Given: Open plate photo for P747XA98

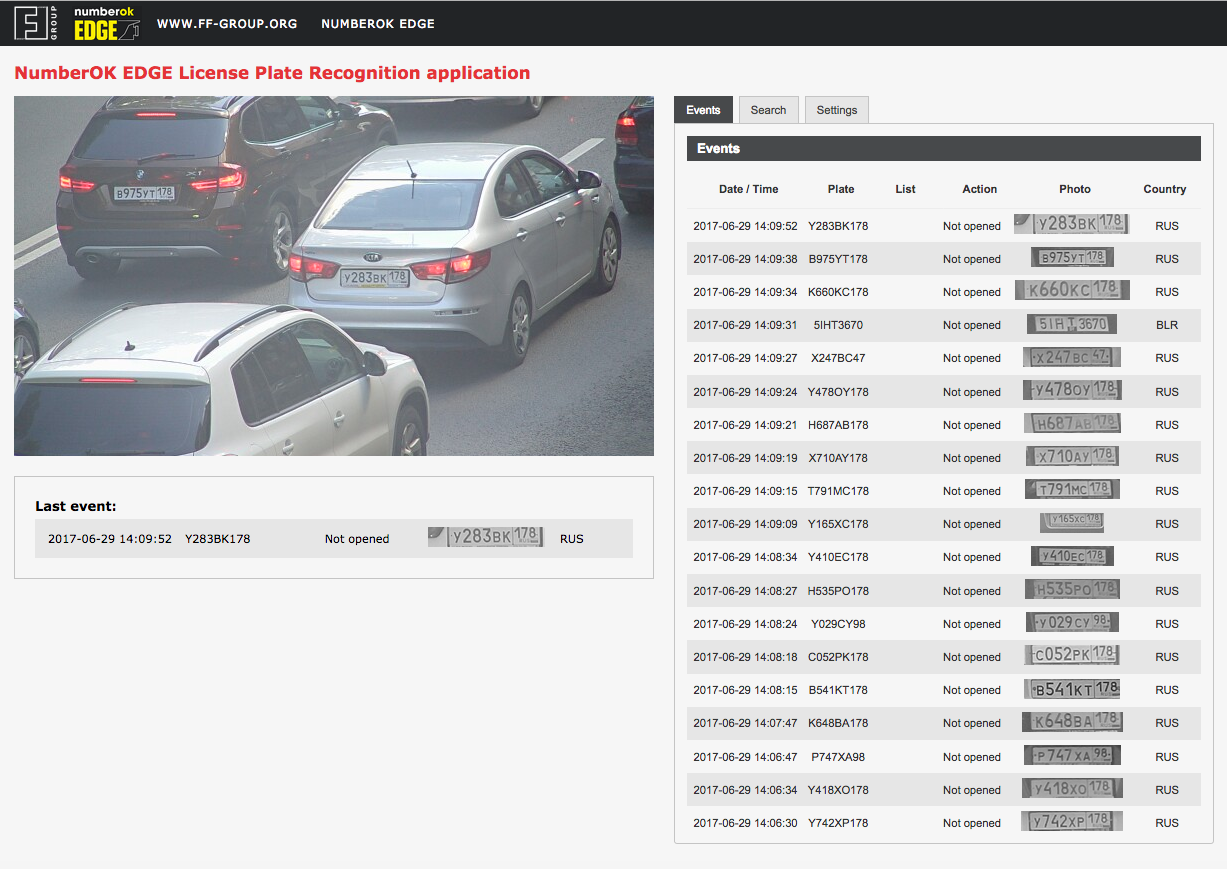Looking at the screenshot, I should point(1072,755).
